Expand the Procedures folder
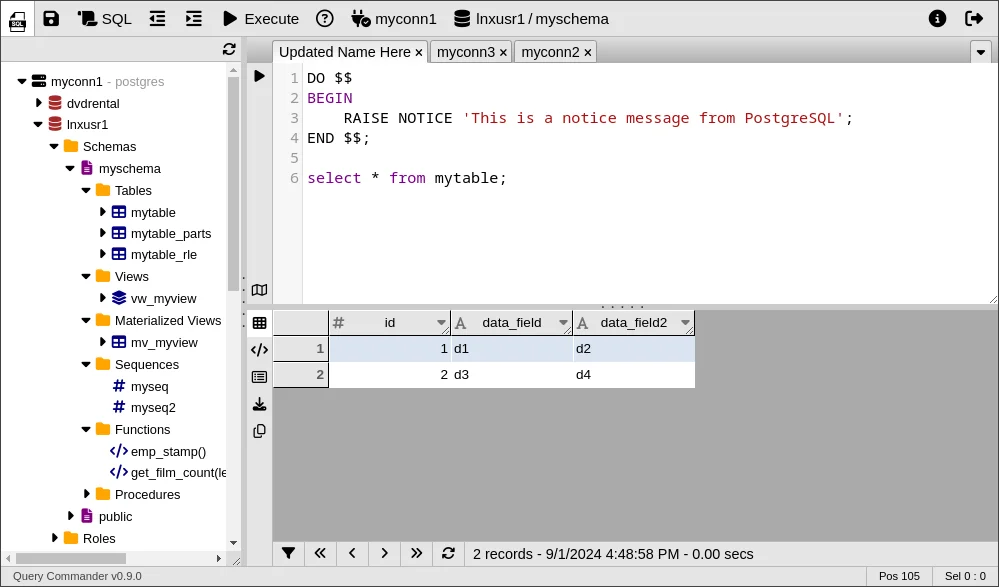Screen dimensions: 999x587 [x=87, y=494]
